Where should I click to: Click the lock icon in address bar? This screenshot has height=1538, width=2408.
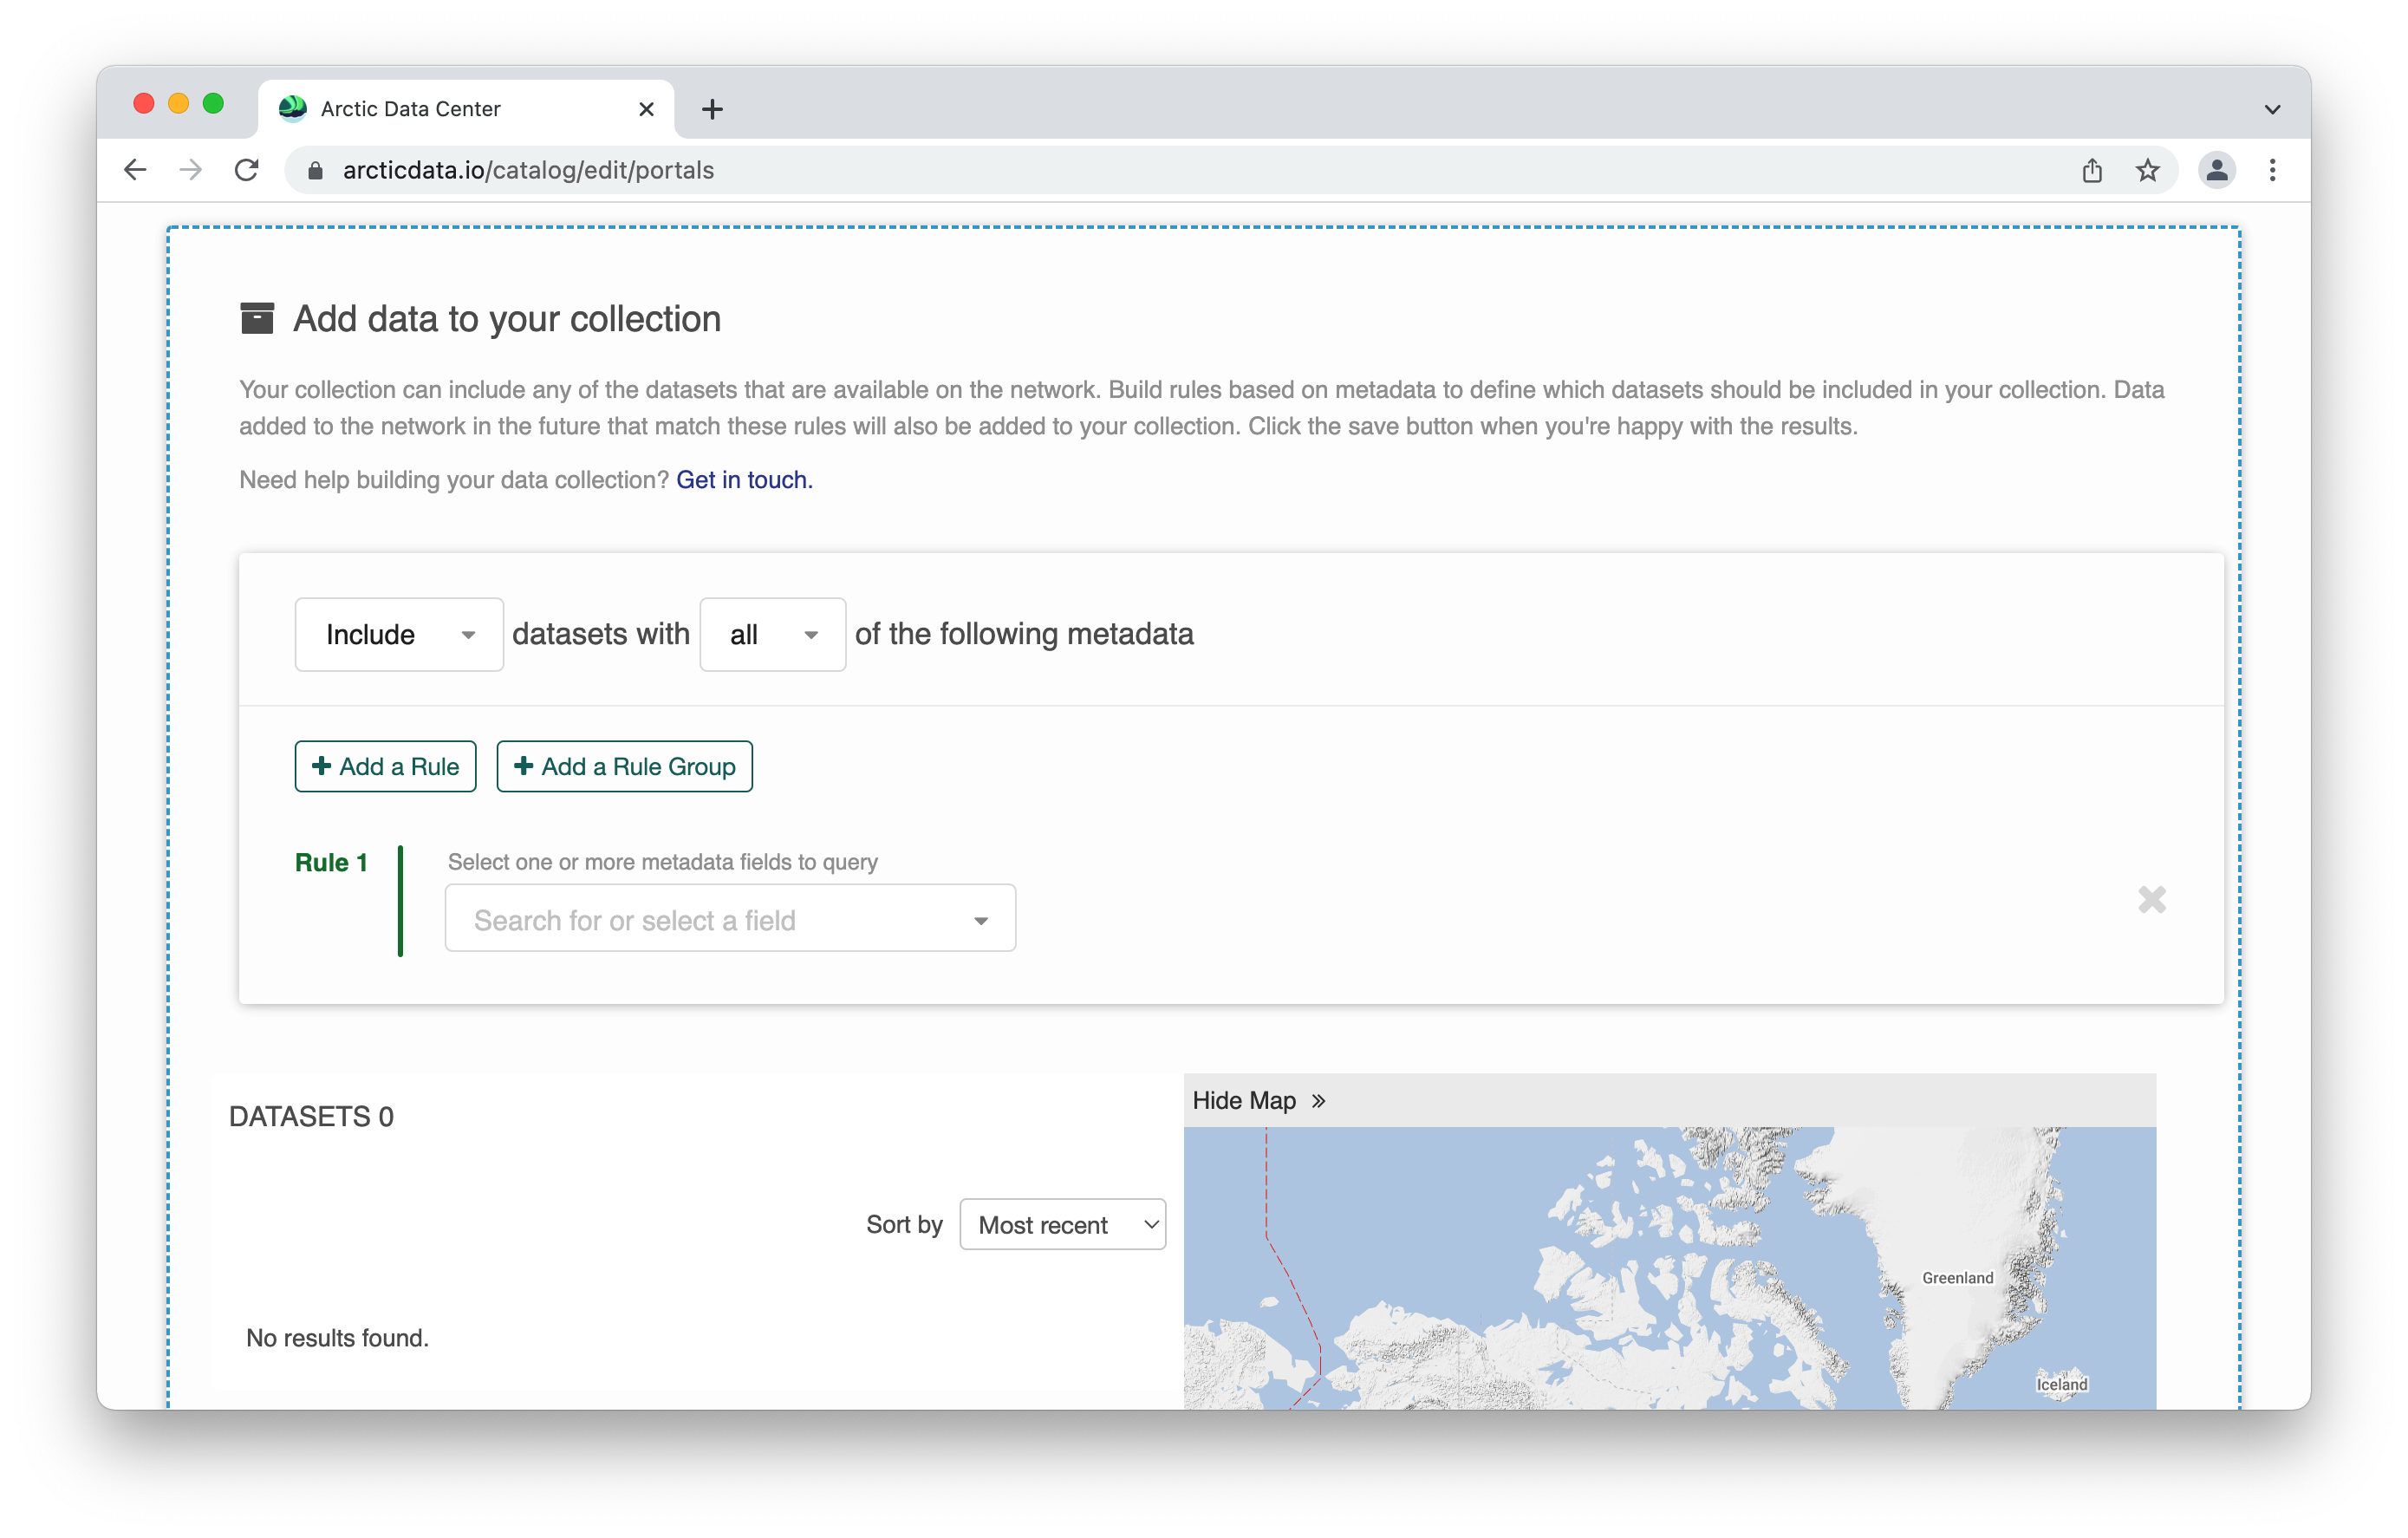click(315, 171)
